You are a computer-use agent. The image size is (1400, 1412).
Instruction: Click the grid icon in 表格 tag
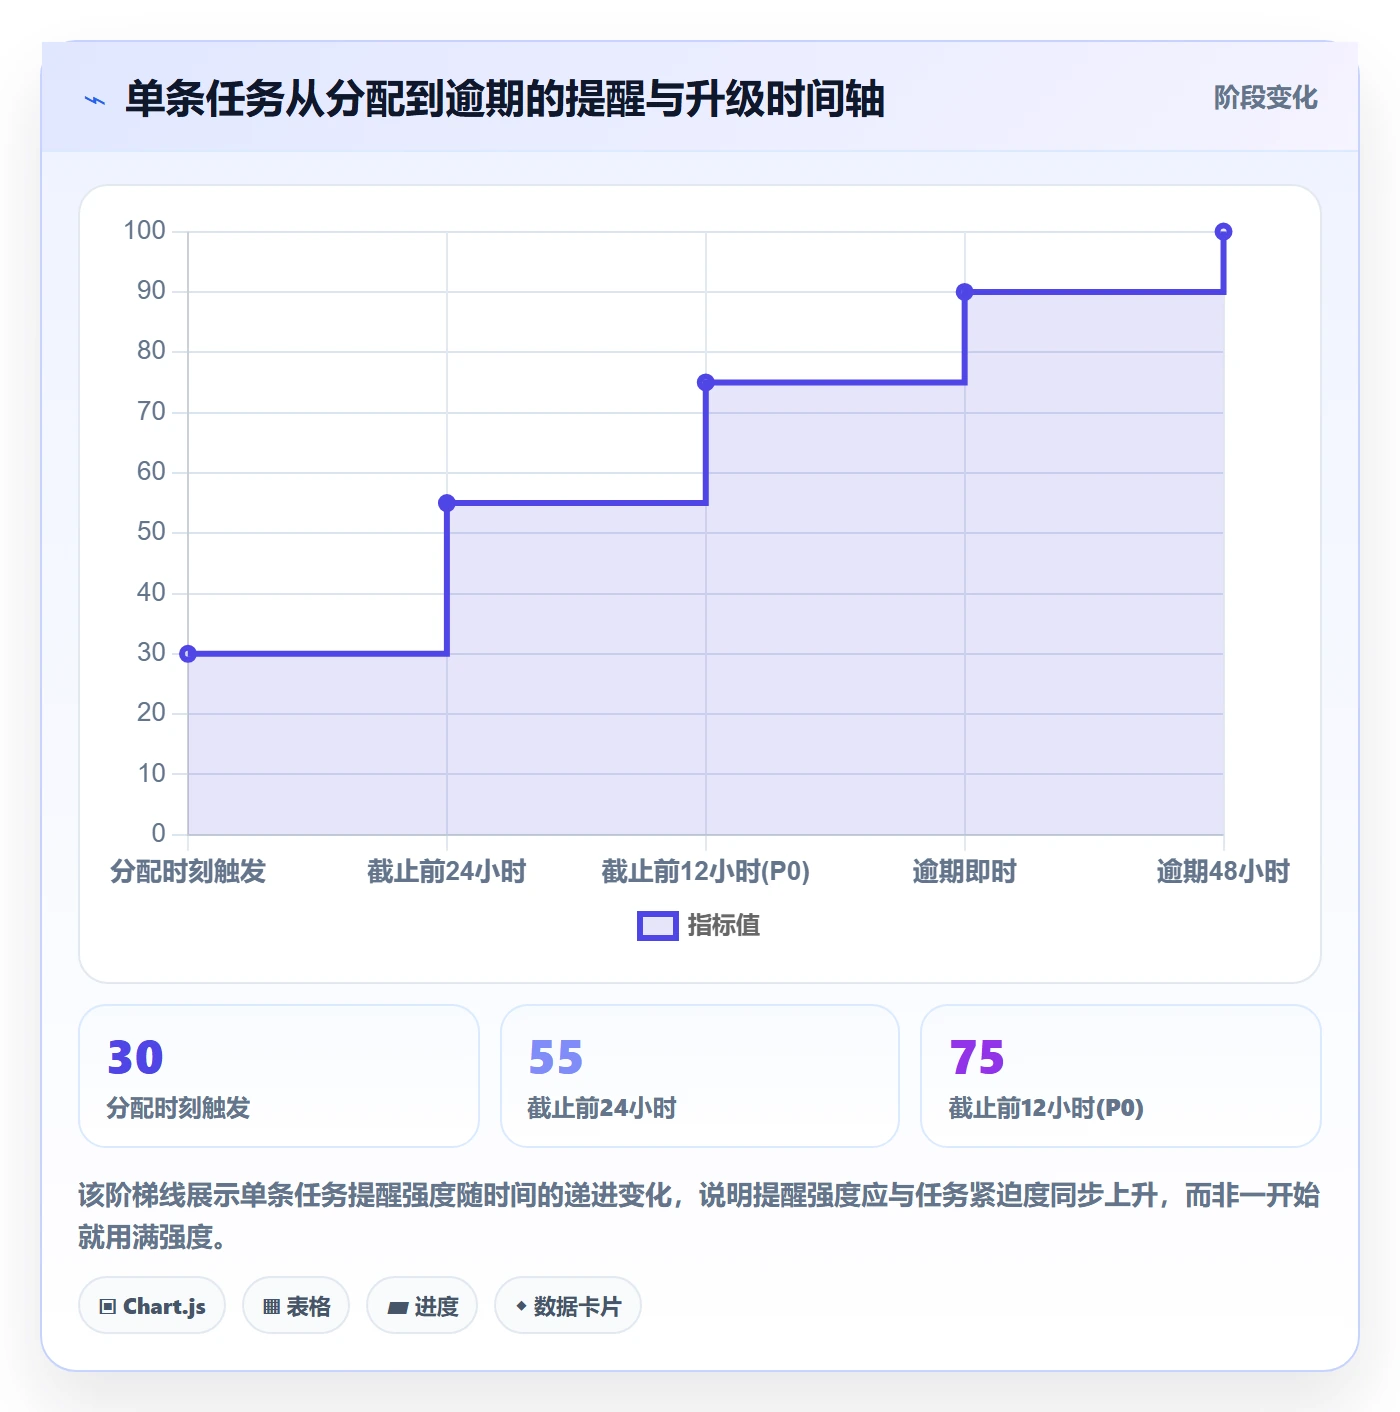(x=271, y=1306)
